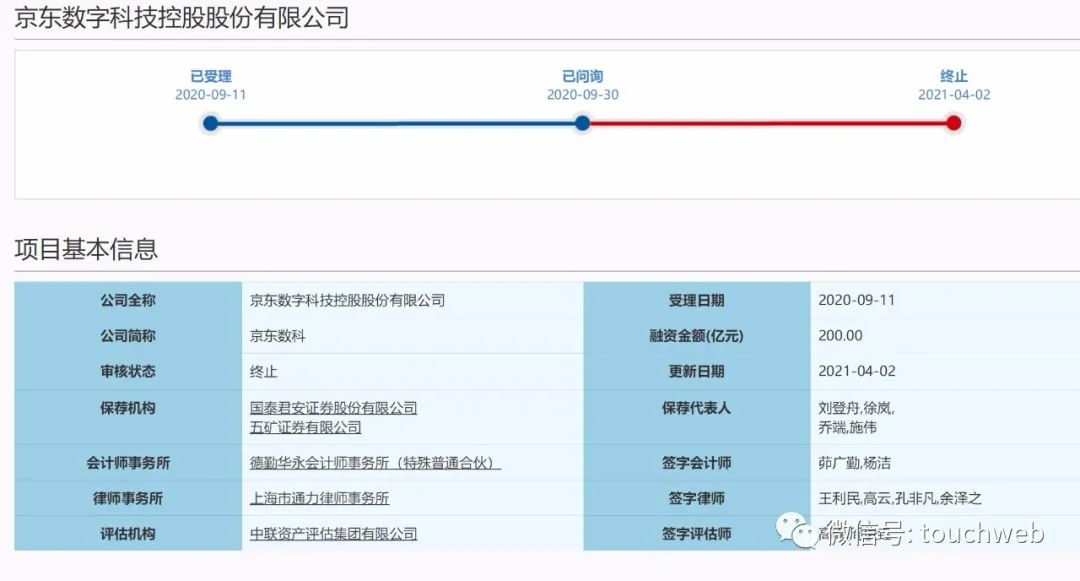The image size is (1080, 581).
Task: Click the red 终止 timeline dot
Action: [953, 123]
